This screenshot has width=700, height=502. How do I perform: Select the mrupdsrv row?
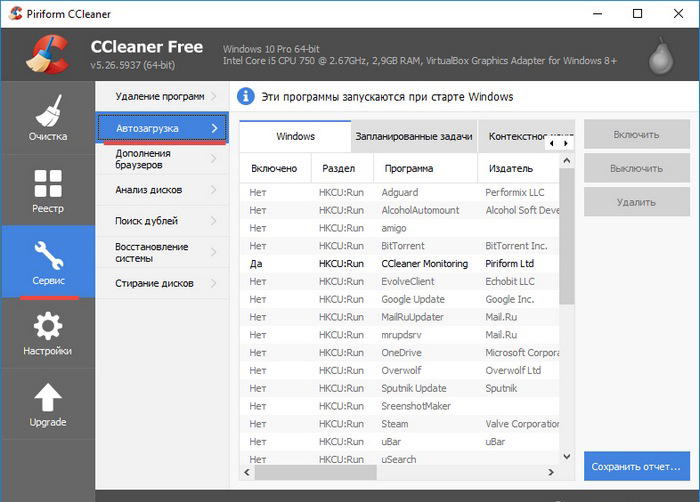pos(399,335)
